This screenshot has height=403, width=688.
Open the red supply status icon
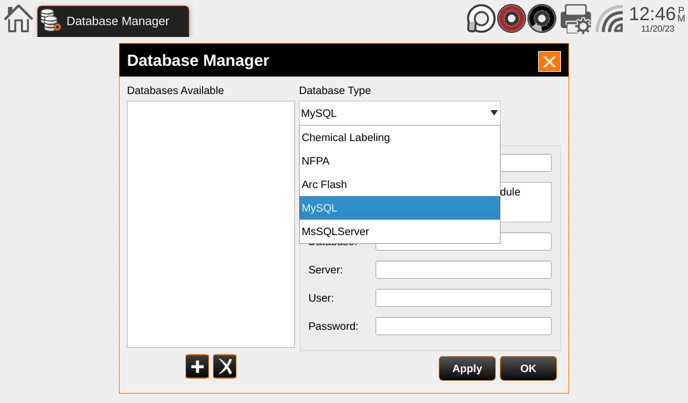(x=511, y=18)
